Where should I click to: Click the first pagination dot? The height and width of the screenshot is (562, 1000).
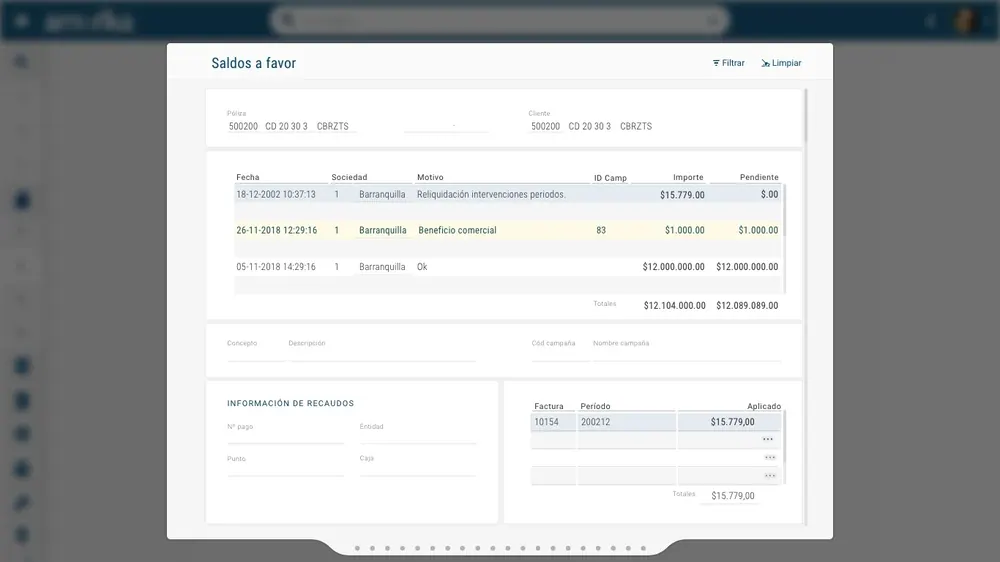coord(357,548)
